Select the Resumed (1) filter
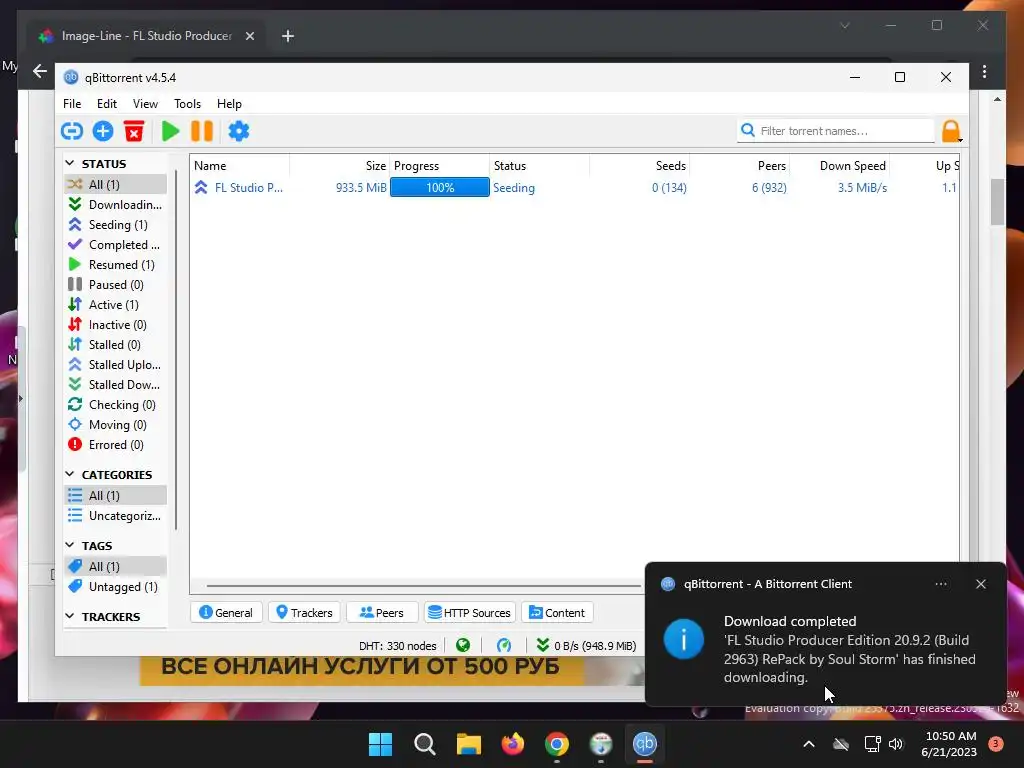This screenshot has height=768, width=1024. pyautogui.click(x=116, y=264)
